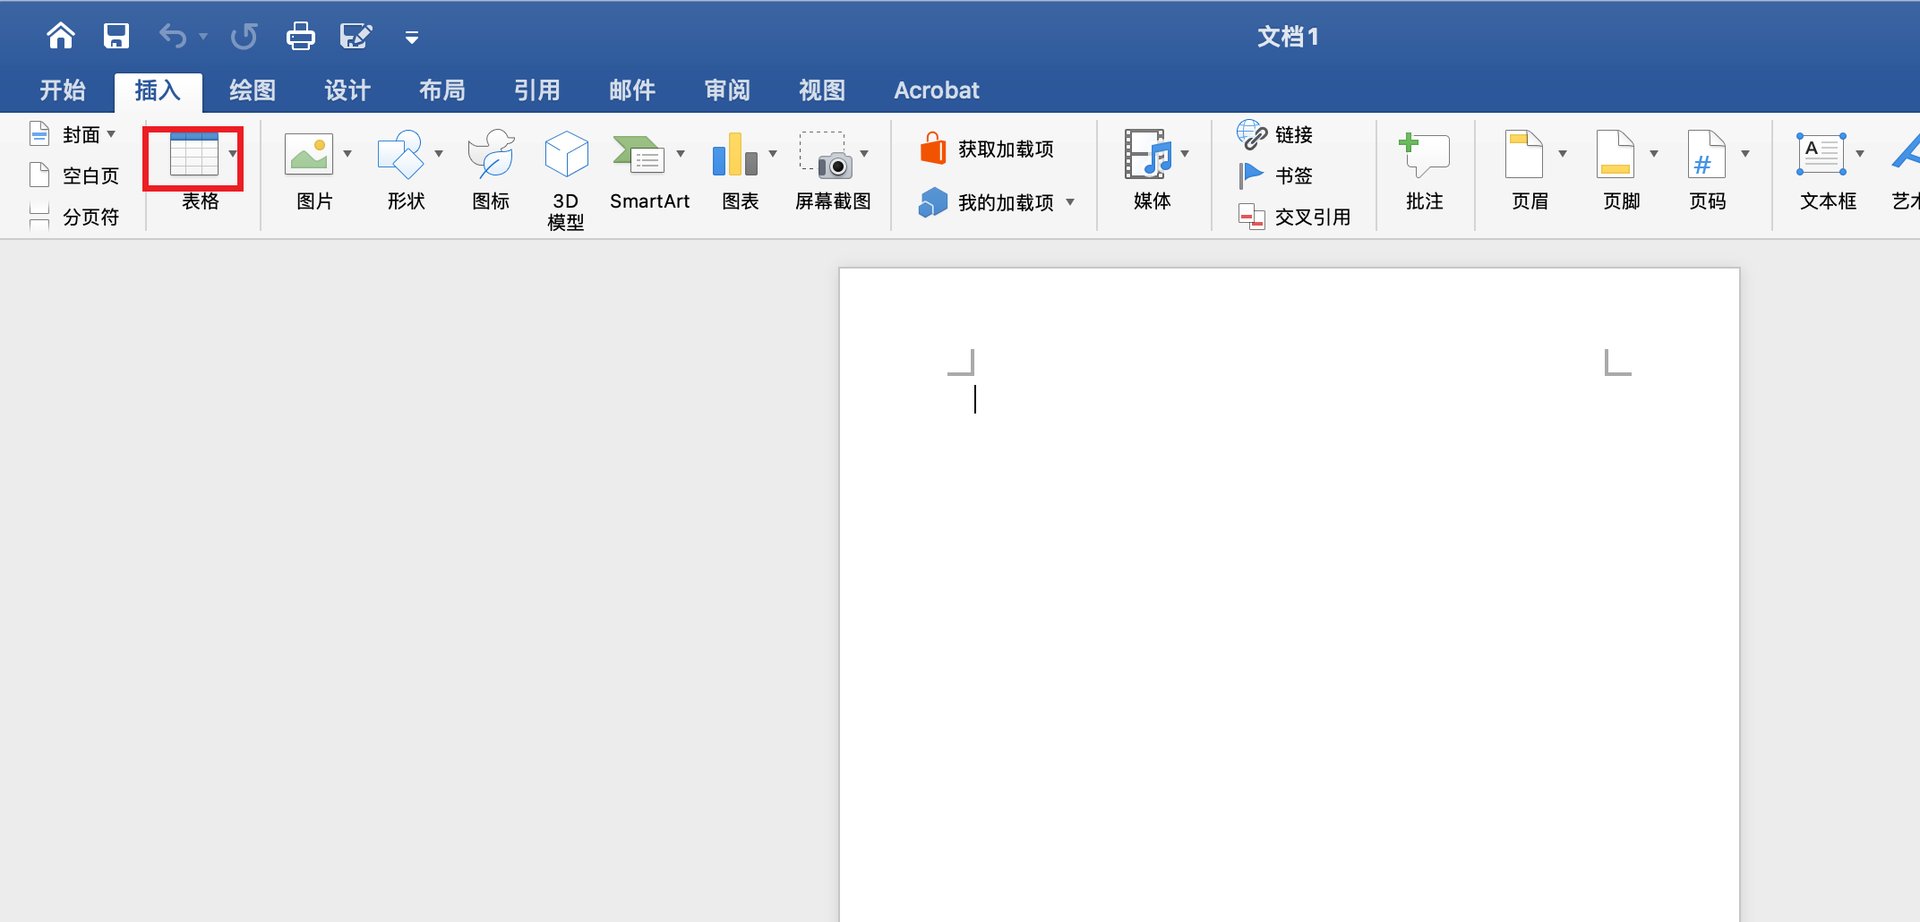Expand the 页码 page number dropdown

[1746, 154]
